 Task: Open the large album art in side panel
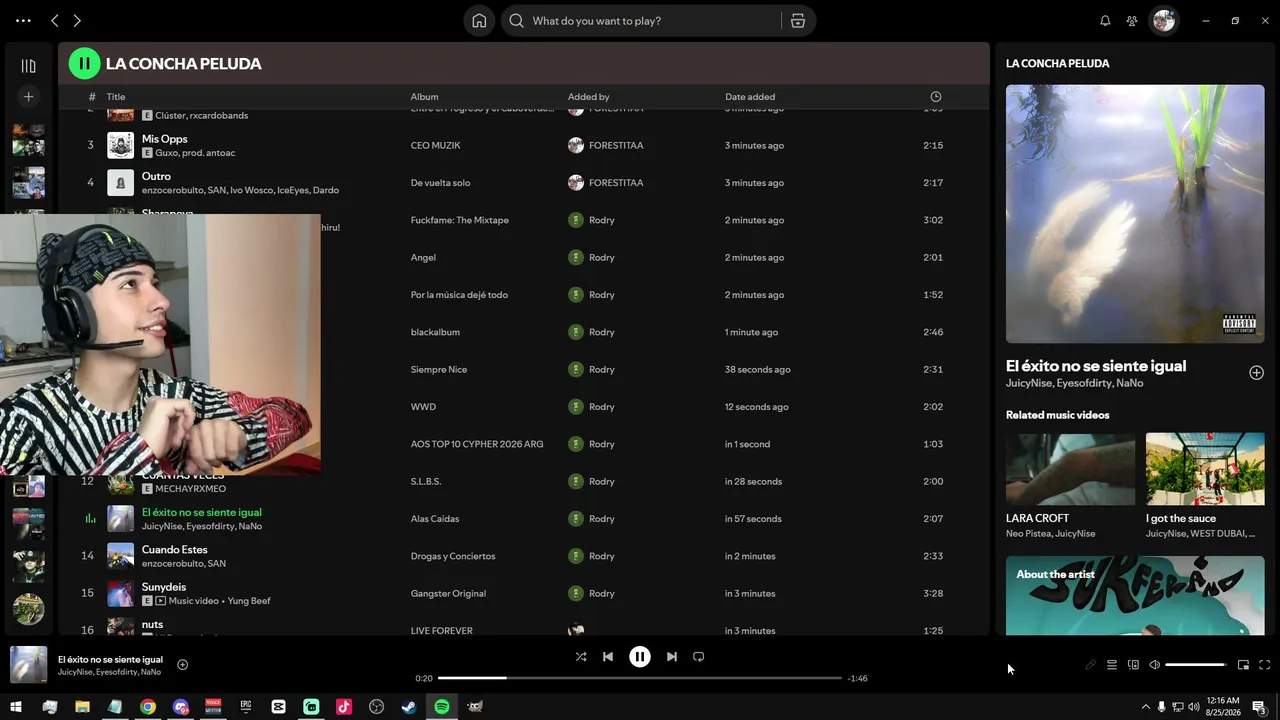tap(1135, 214)
